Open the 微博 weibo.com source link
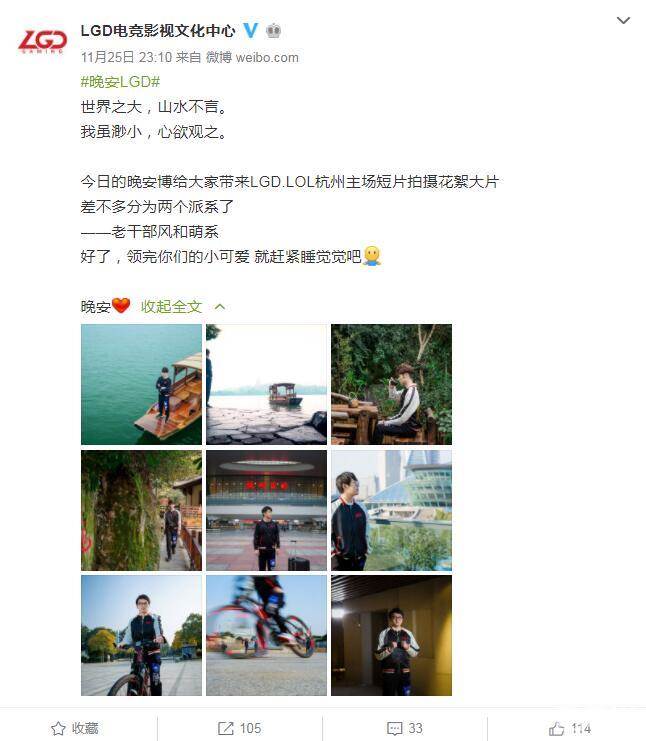The height and width of the screenshot is (741, 646). 252,57
